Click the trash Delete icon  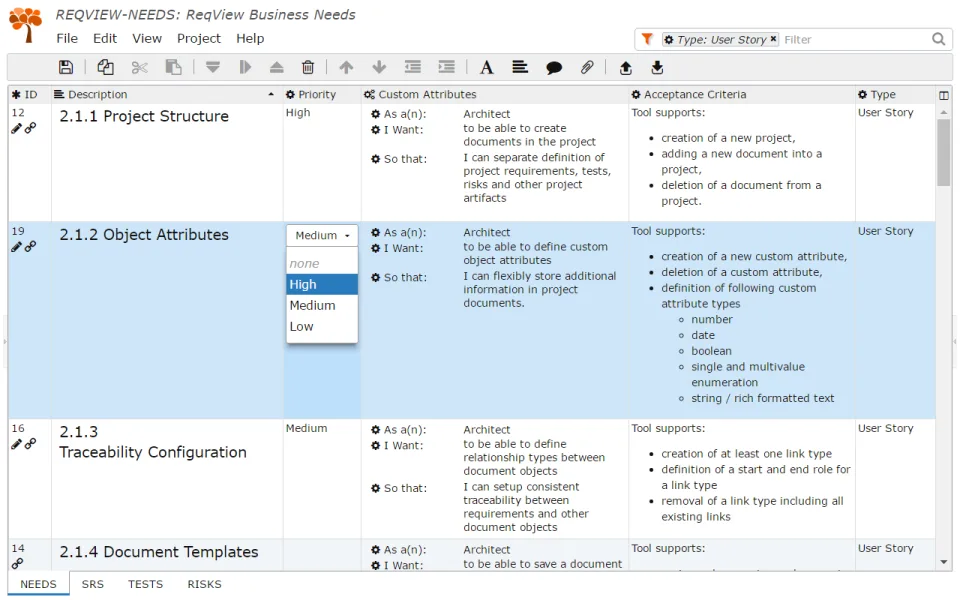pyautogui.click(x=308, y=67)
